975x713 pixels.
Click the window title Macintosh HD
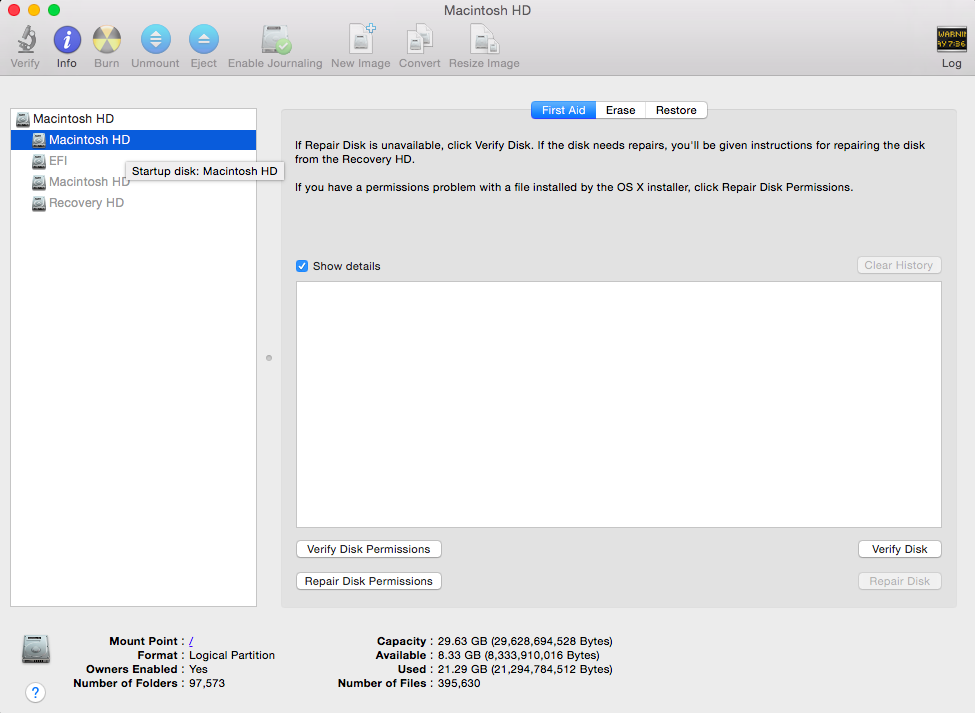pos(488,11)
